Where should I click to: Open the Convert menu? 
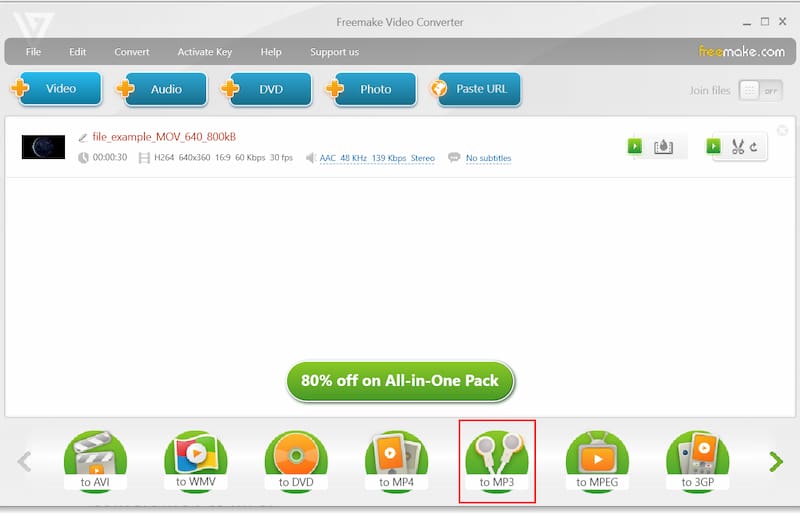coord(132,52)
